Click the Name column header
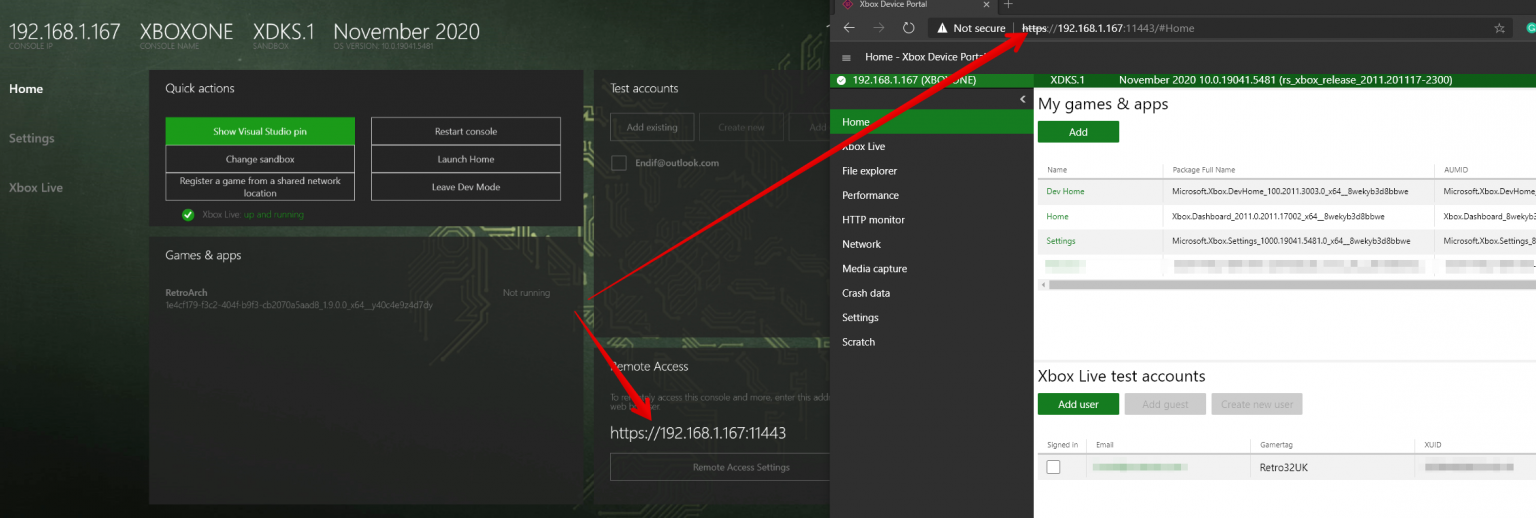 coord(1057,170)
